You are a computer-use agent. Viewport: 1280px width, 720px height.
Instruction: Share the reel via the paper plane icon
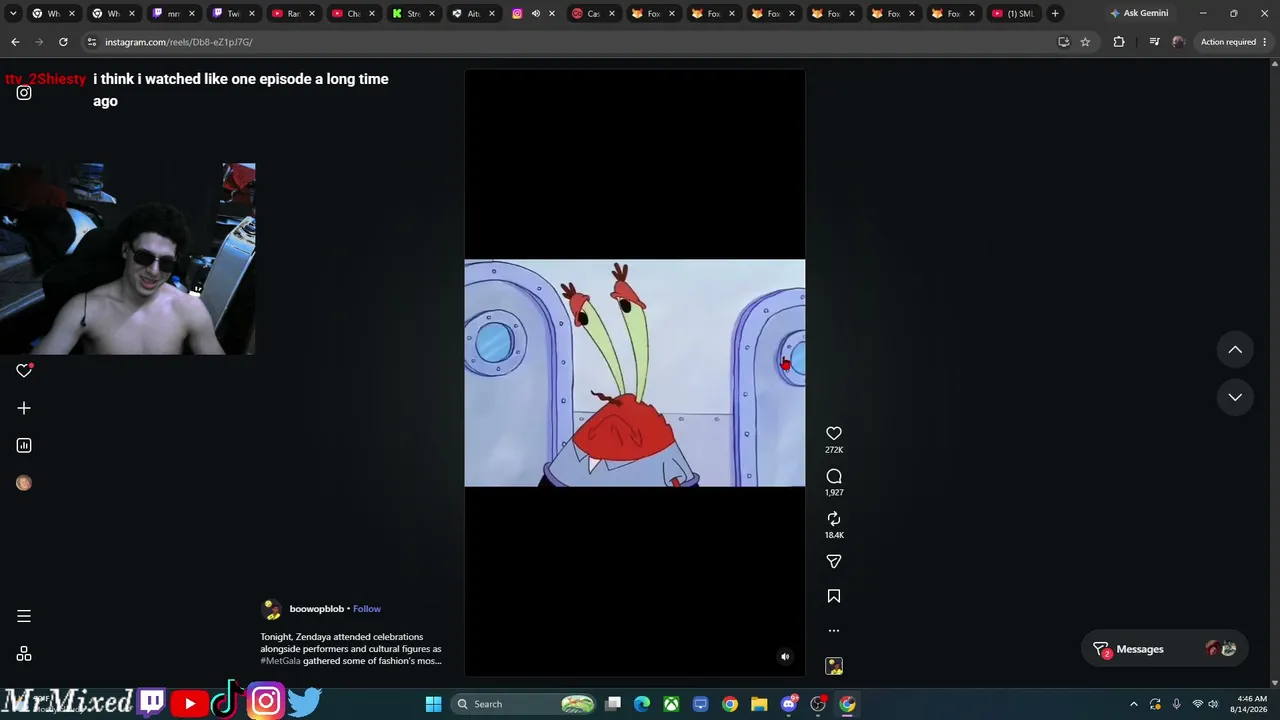coord(834,561)
